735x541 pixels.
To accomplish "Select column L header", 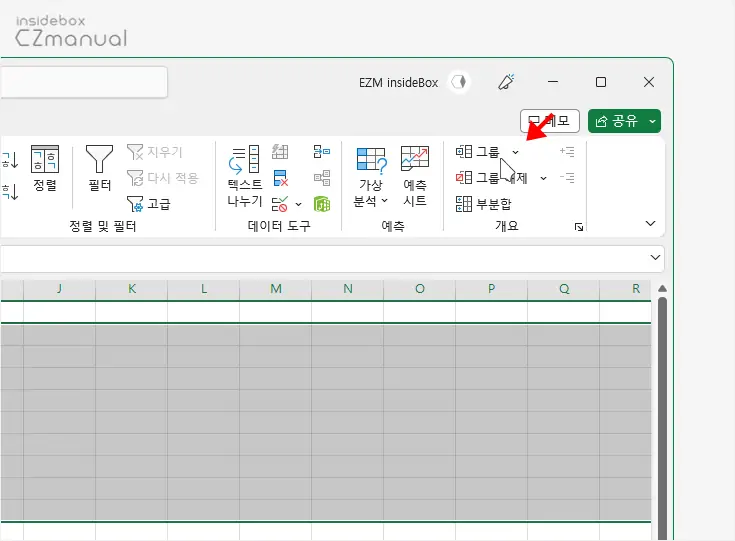I will [203, 289].
